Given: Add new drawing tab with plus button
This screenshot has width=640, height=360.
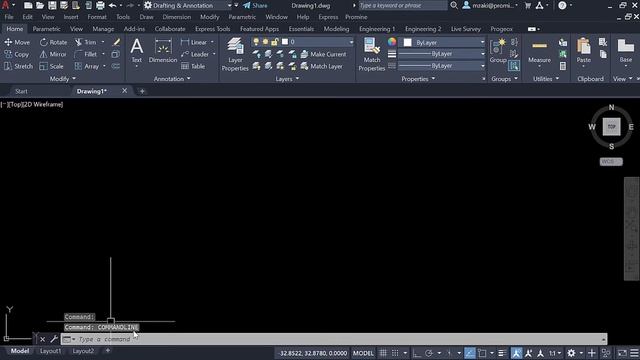Looking at the screenshot, I should [x=142, y=91].
